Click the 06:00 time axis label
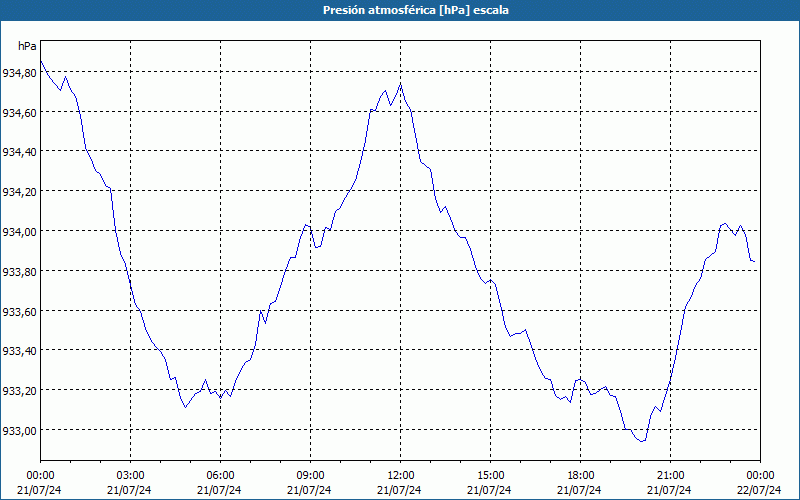The width and height of the screenshot is (800, 500). coord(220,476)
